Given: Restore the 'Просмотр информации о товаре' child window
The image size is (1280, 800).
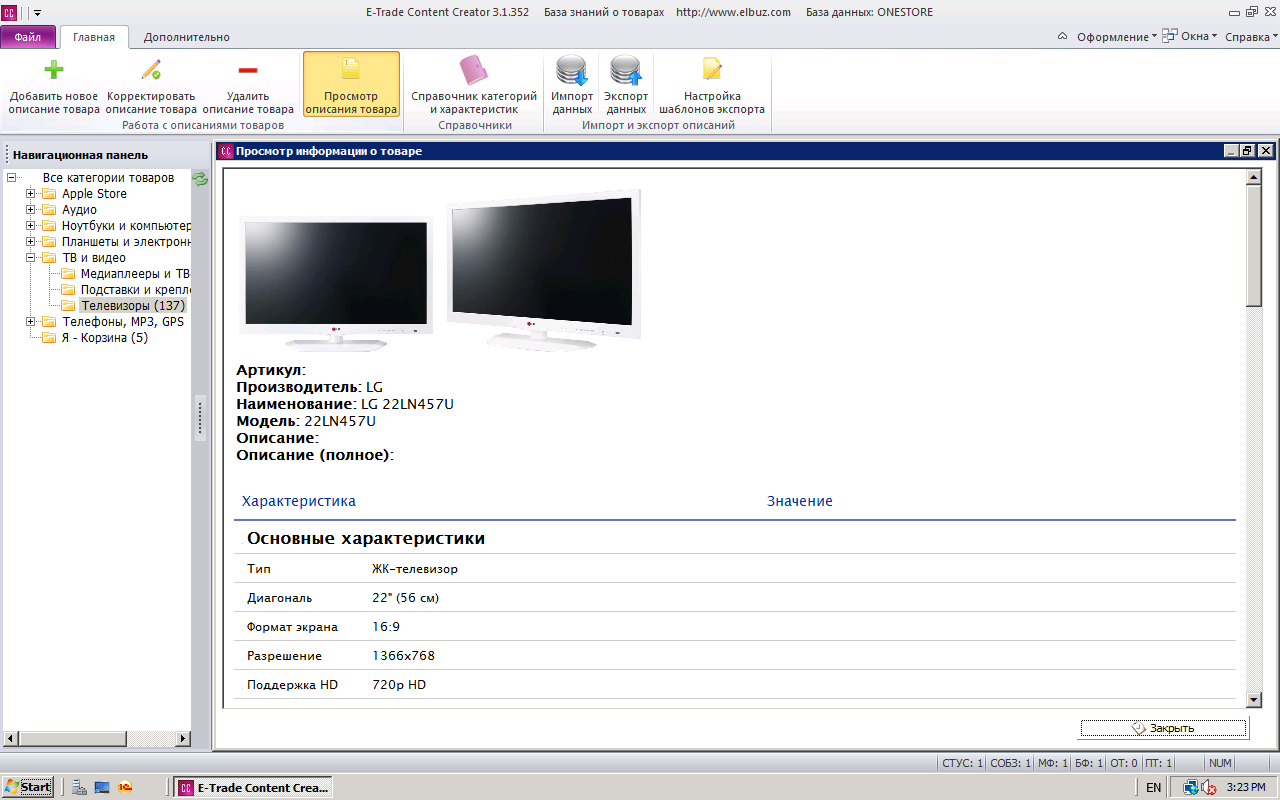Looking at the screenshot, I should tap(1247, 151).
